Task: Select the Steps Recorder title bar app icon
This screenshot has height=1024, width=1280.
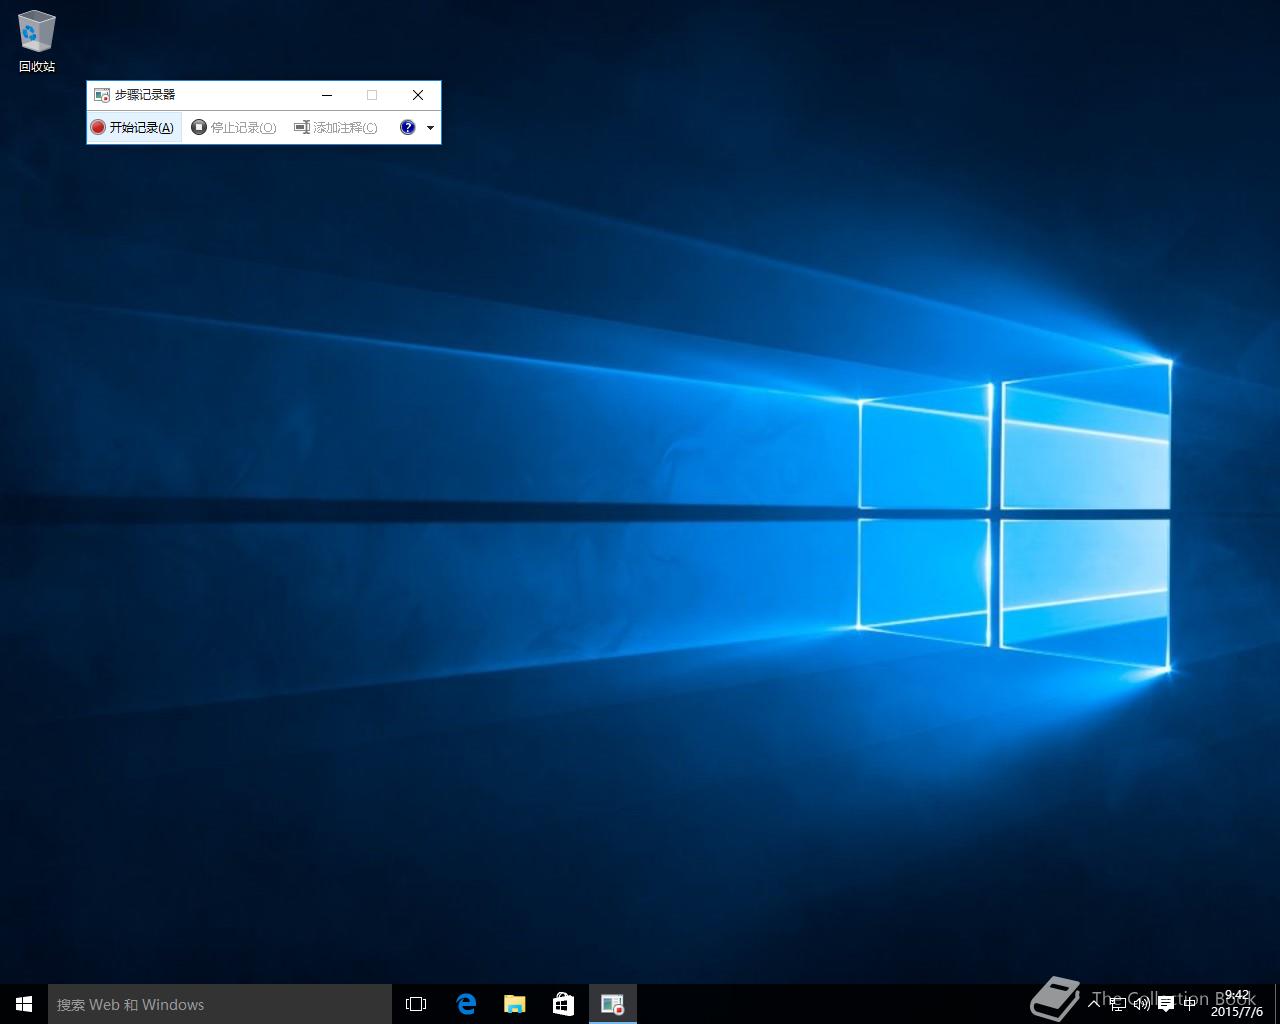Action: (x=101, y=95)
